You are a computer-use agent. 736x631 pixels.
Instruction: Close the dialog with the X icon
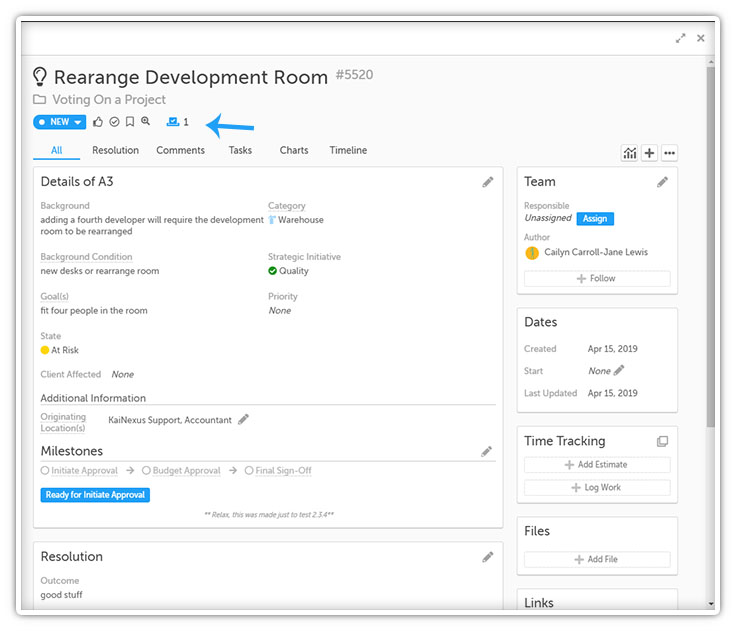[x=700, y=38]
